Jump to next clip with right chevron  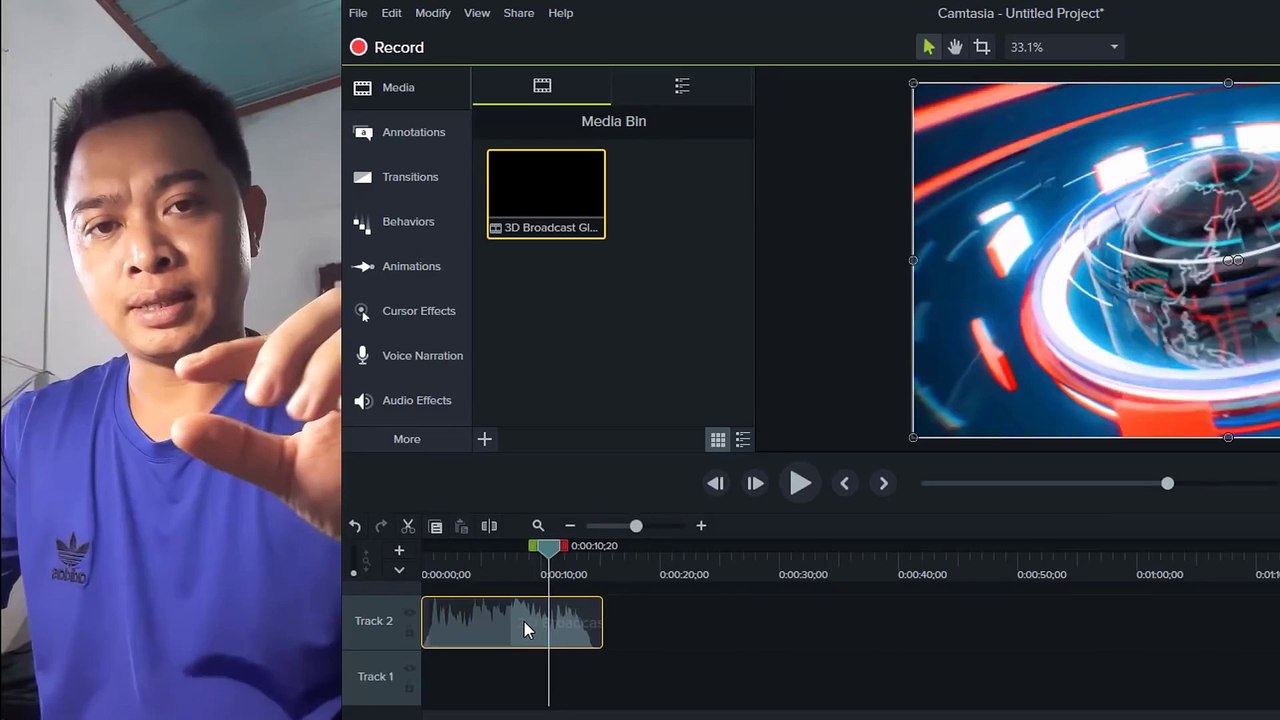pyautogui.click(x=883, y=484)
